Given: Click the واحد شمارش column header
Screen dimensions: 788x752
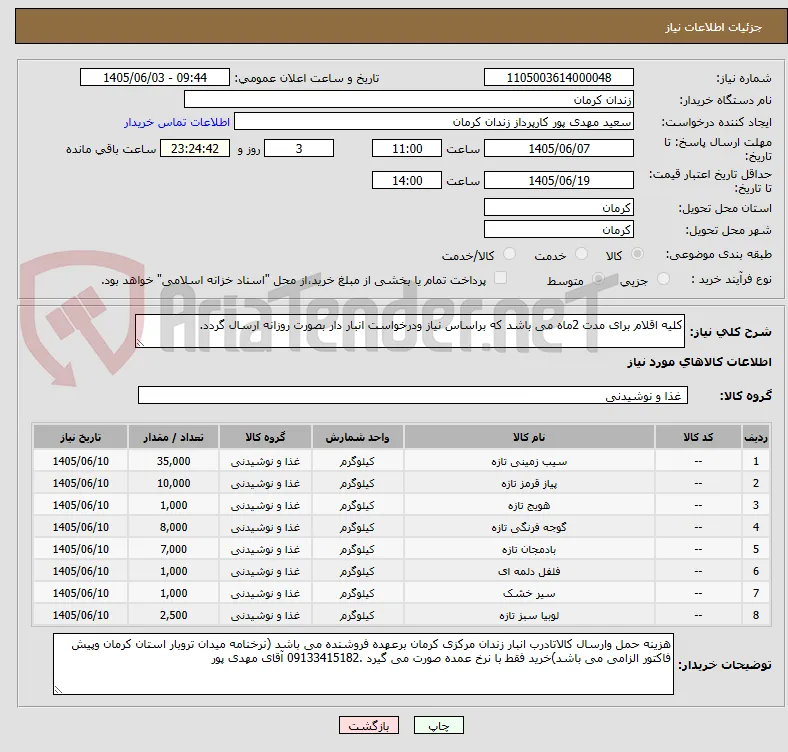Looking at the screenshot, I should point(357,437).
